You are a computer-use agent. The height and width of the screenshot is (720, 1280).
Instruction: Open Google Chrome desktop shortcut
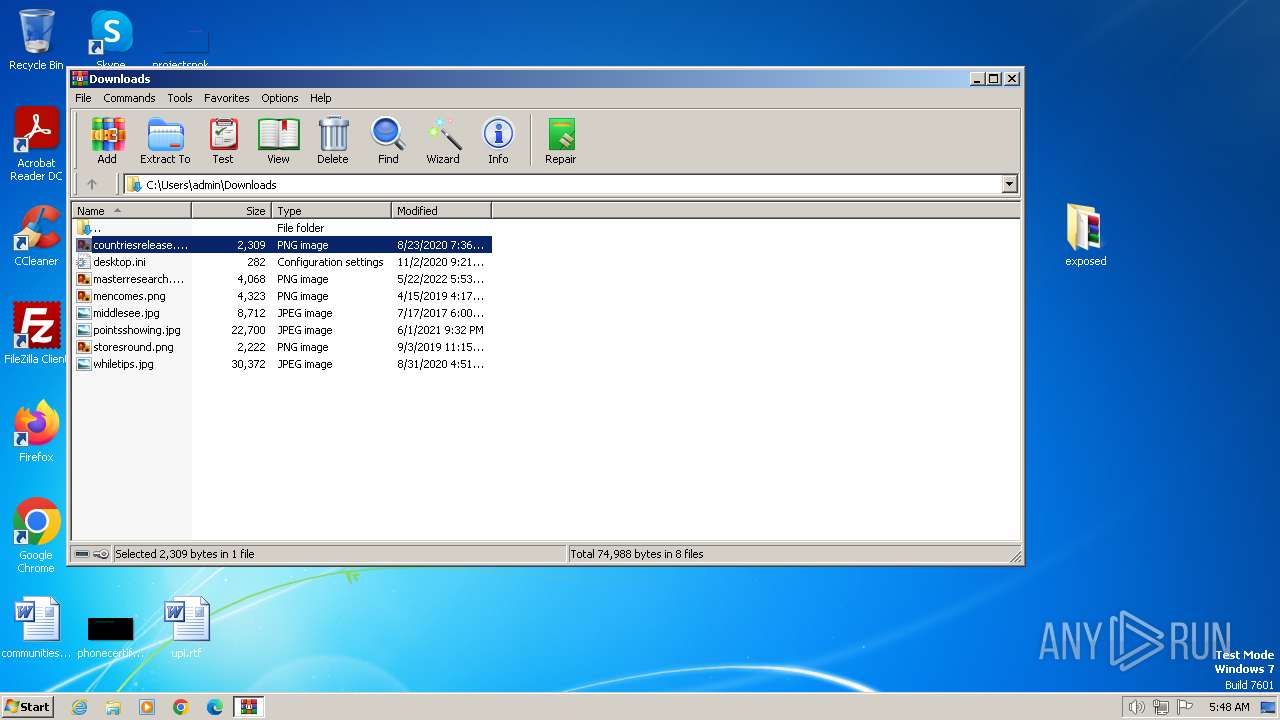tap(36, 535)
